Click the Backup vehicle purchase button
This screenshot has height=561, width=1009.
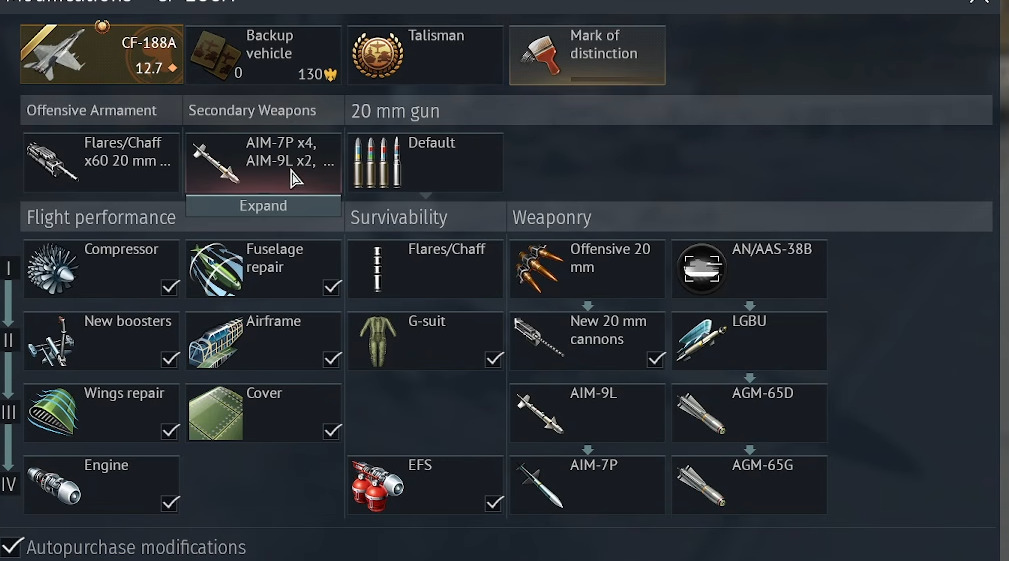click(x=263, y=55)
